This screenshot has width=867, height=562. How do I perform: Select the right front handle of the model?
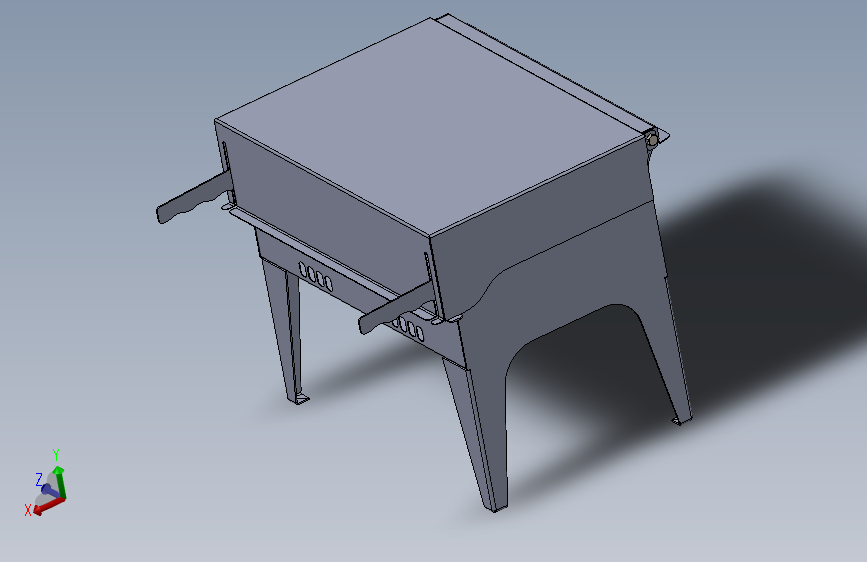pos(395,309)
